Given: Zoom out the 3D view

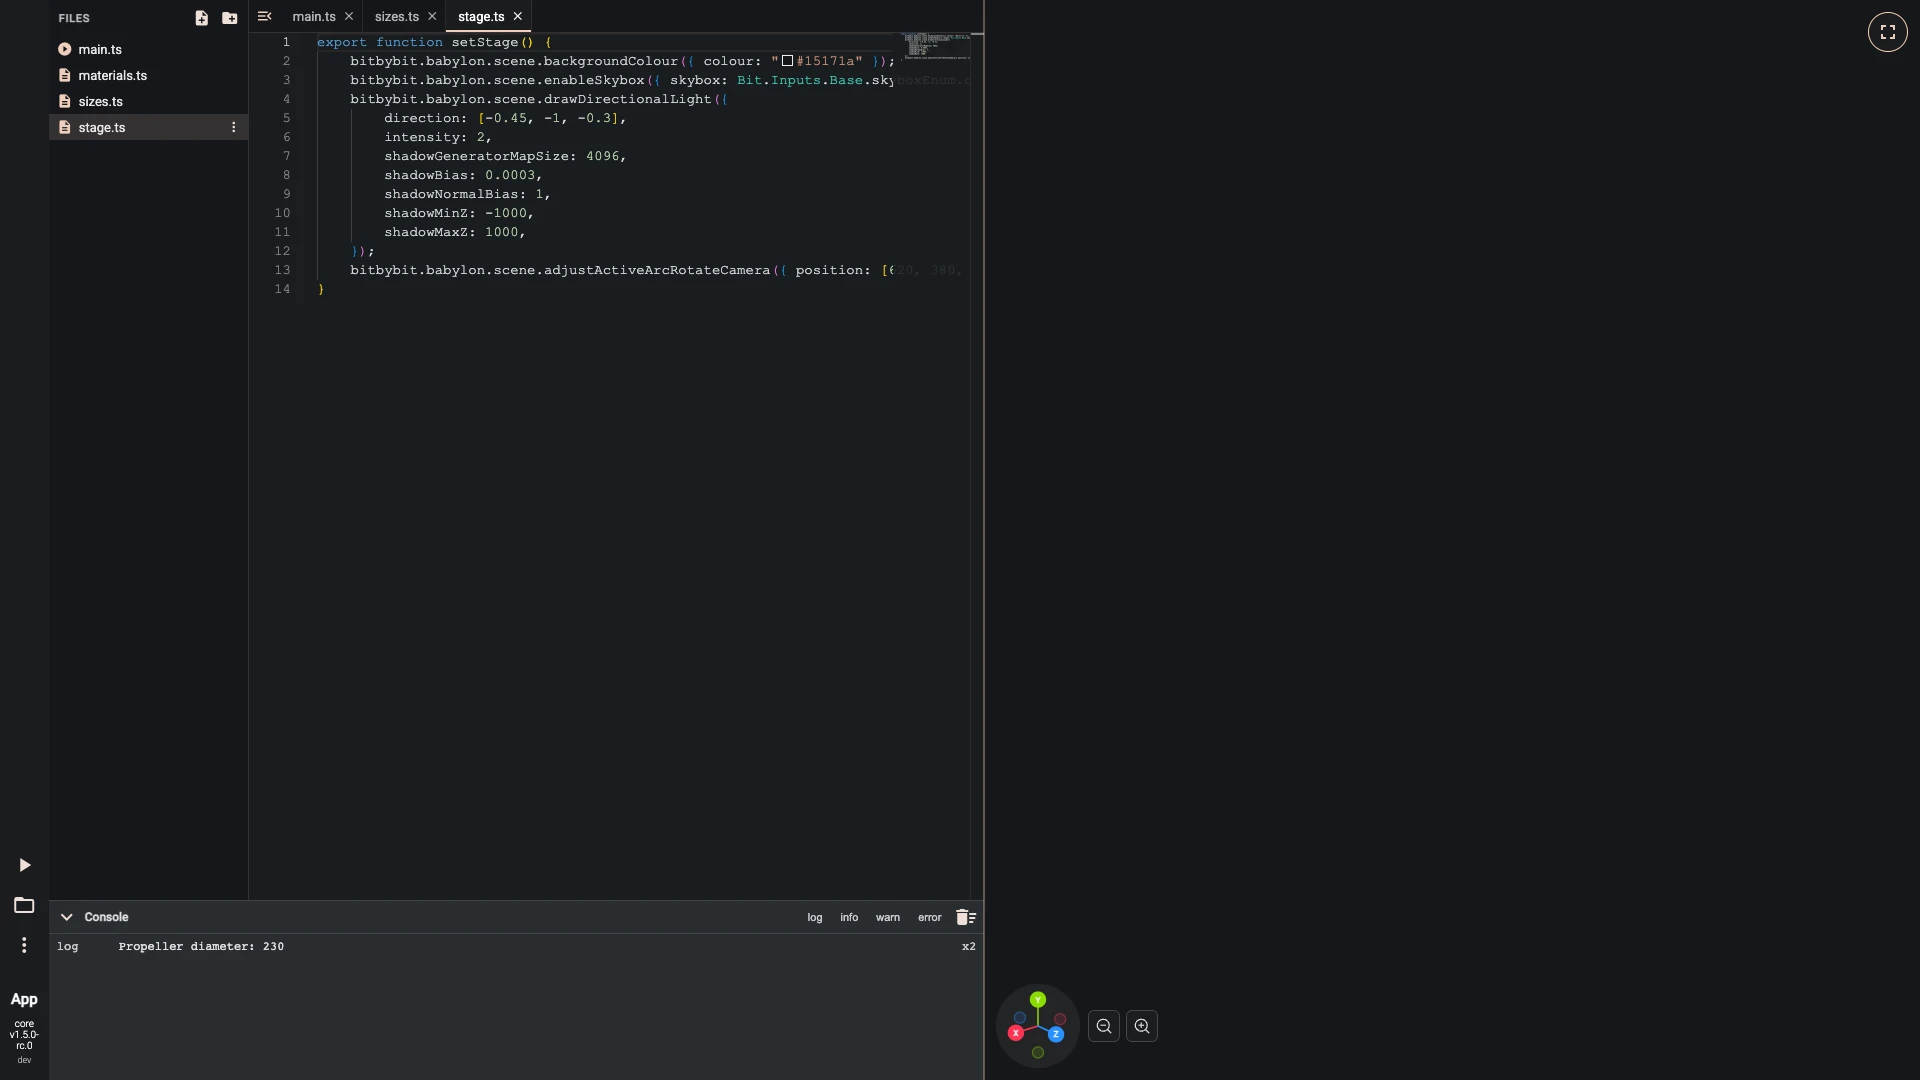Looking at the screenshot, I should tap(1104, 1026).
